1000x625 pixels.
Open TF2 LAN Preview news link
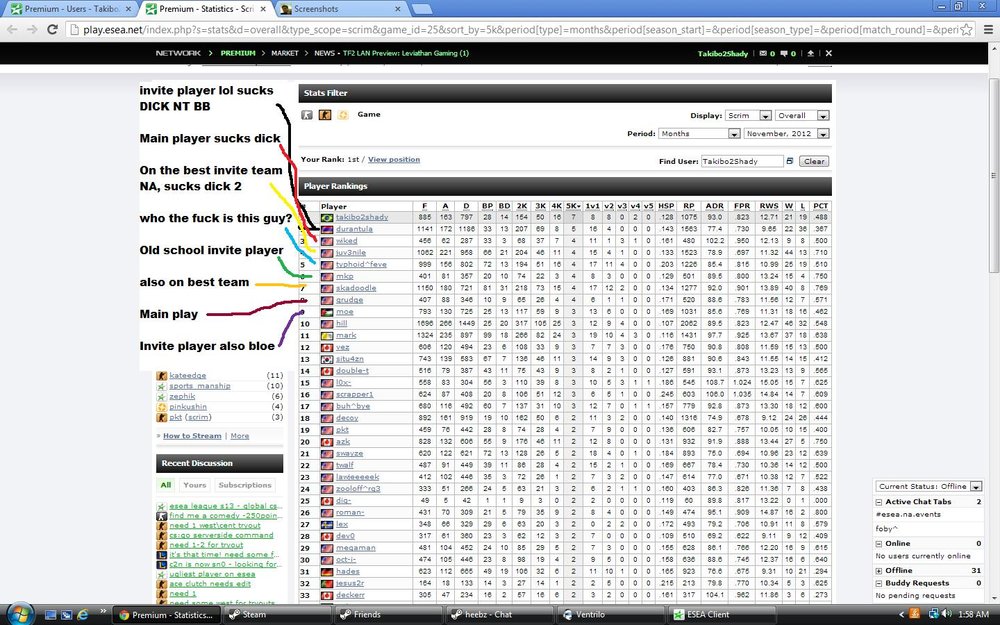click(406, 54)
